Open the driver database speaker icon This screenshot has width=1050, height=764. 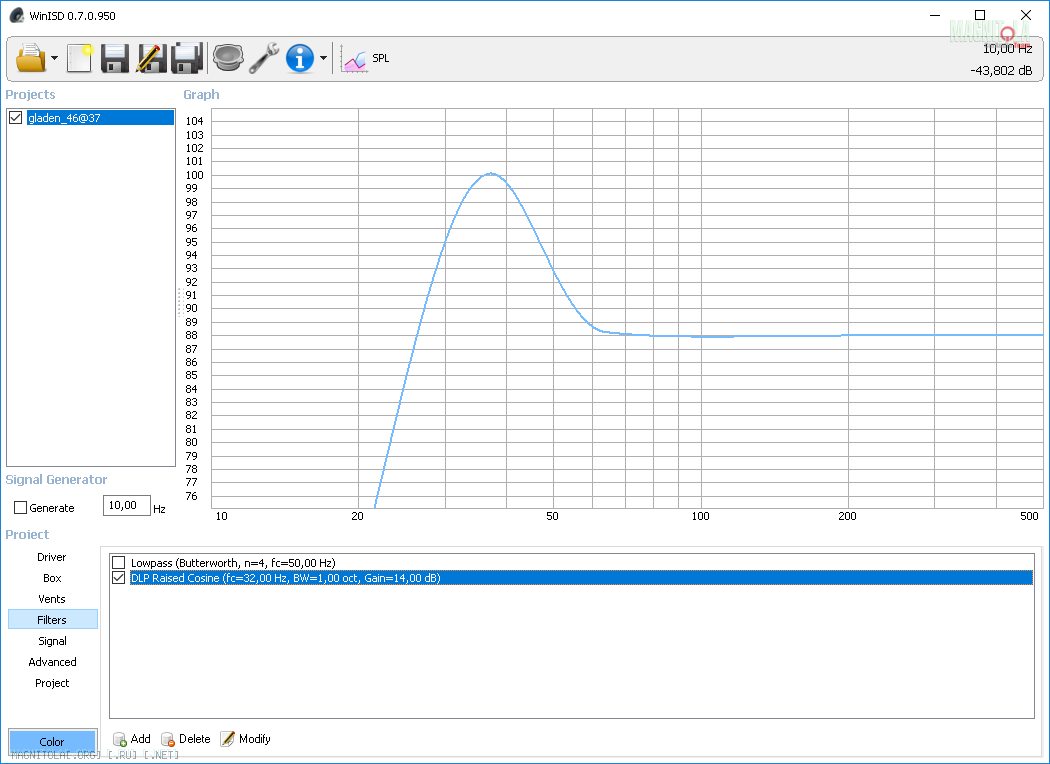point(228,58)
